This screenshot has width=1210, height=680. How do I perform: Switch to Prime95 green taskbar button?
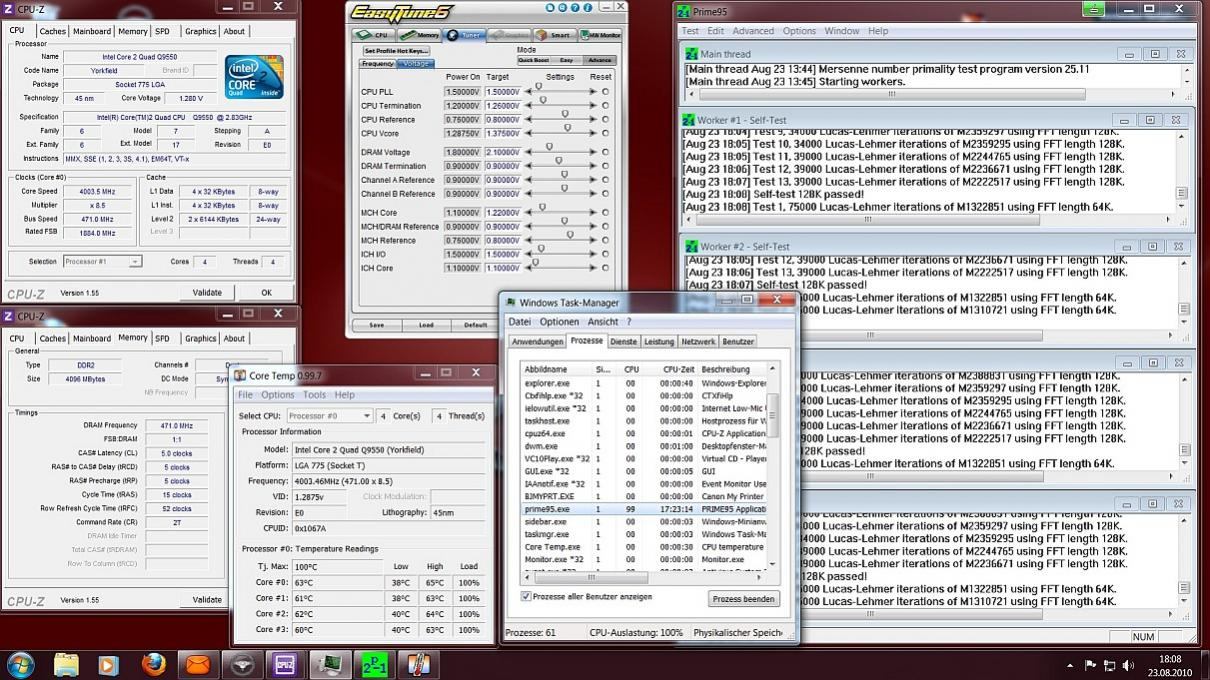373,664
